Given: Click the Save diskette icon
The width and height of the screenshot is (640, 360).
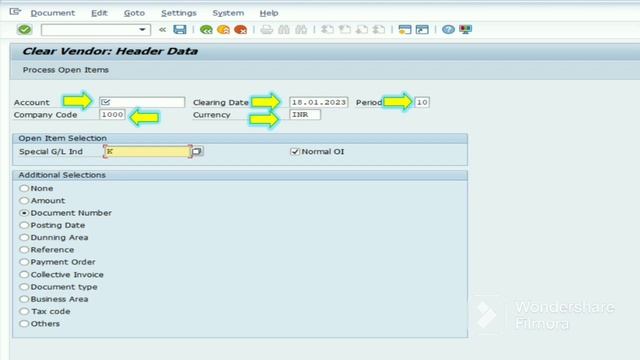Looking at the screenshot, I should 180,29.
